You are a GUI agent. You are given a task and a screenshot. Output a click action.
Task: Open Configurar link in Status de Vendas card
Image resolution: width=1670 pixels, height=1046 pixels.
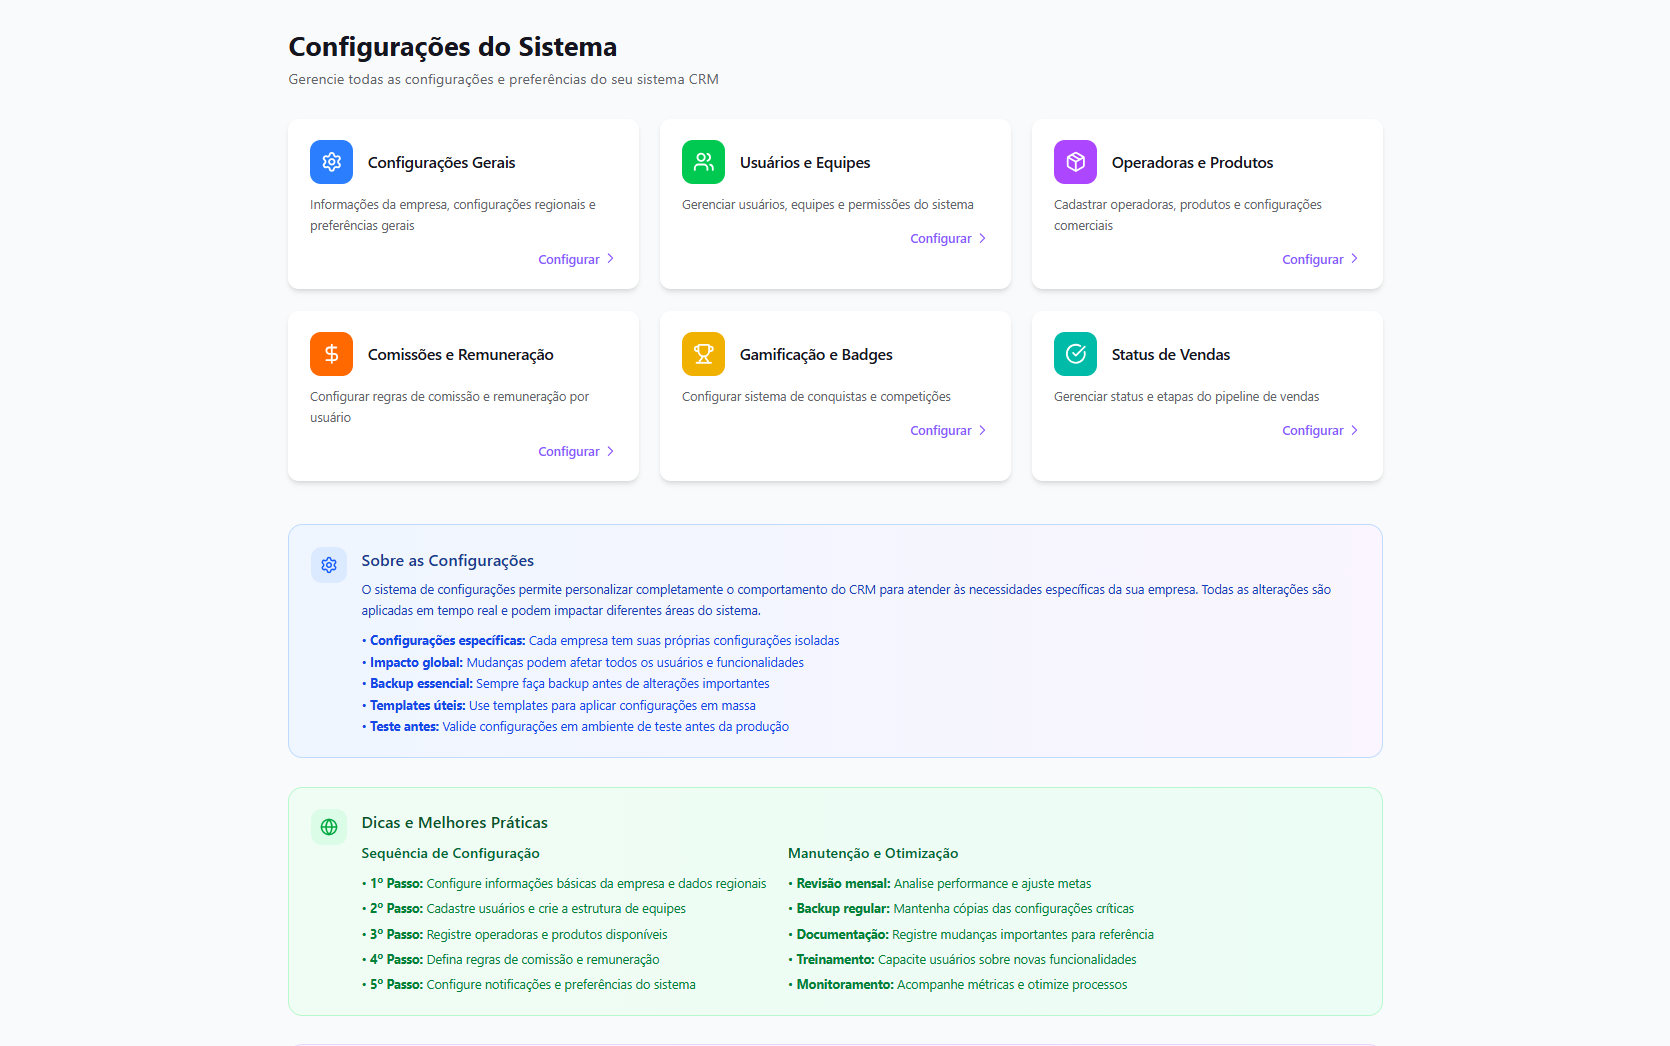1313,430
